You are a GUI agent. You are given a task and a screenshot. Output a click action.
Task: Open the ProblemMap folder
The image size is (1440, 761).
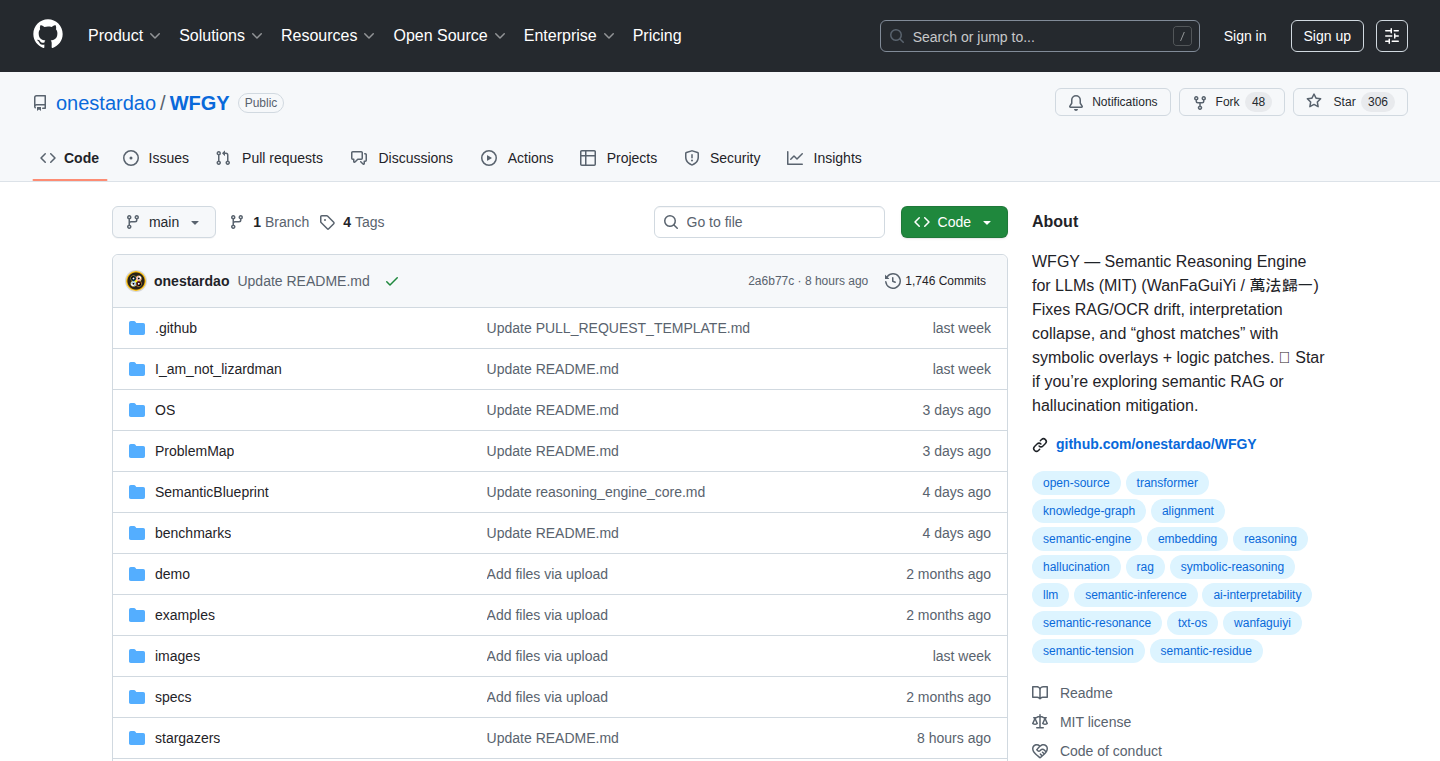(195, 451)
